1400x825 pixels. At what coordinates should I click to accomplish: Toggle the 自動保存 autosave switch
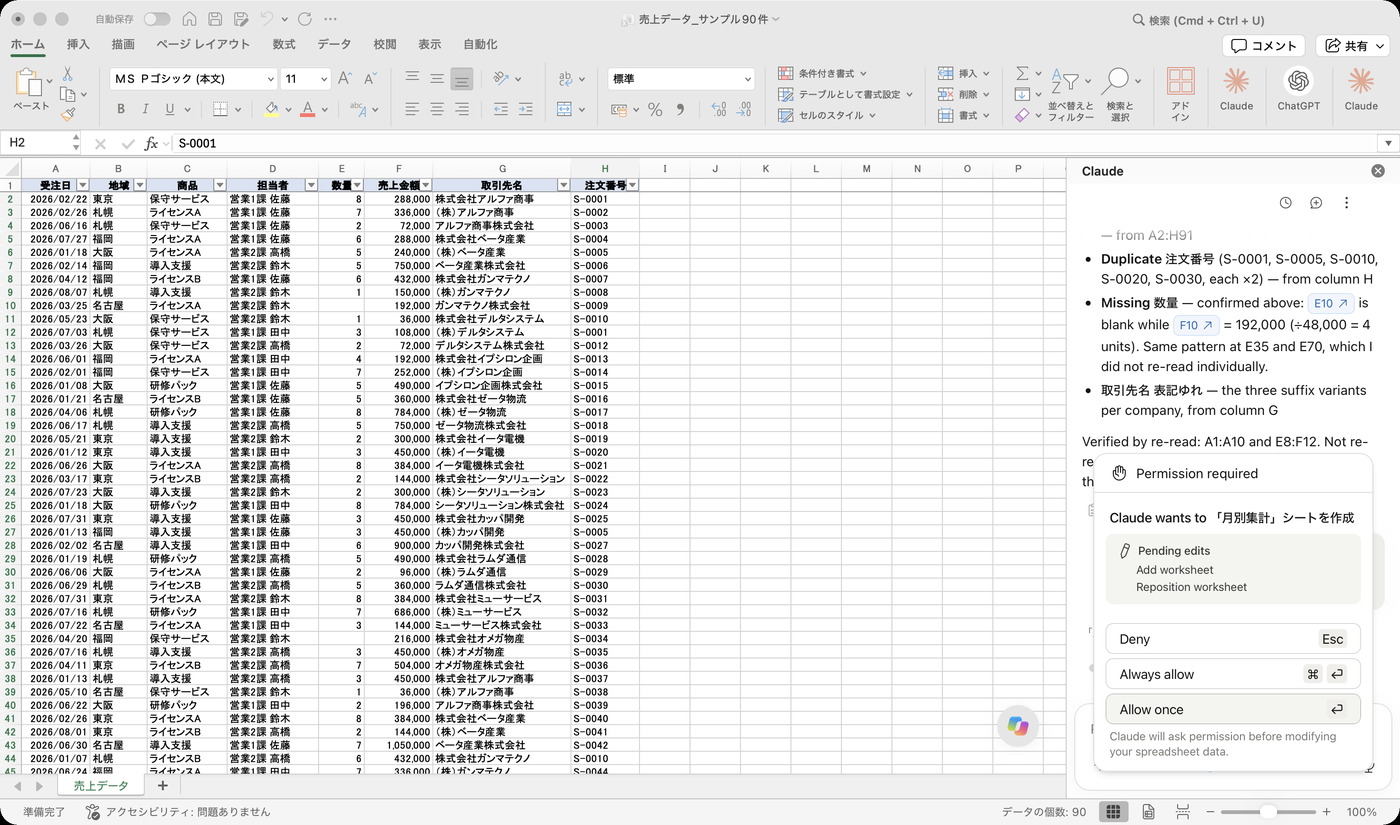pos(156,19)
